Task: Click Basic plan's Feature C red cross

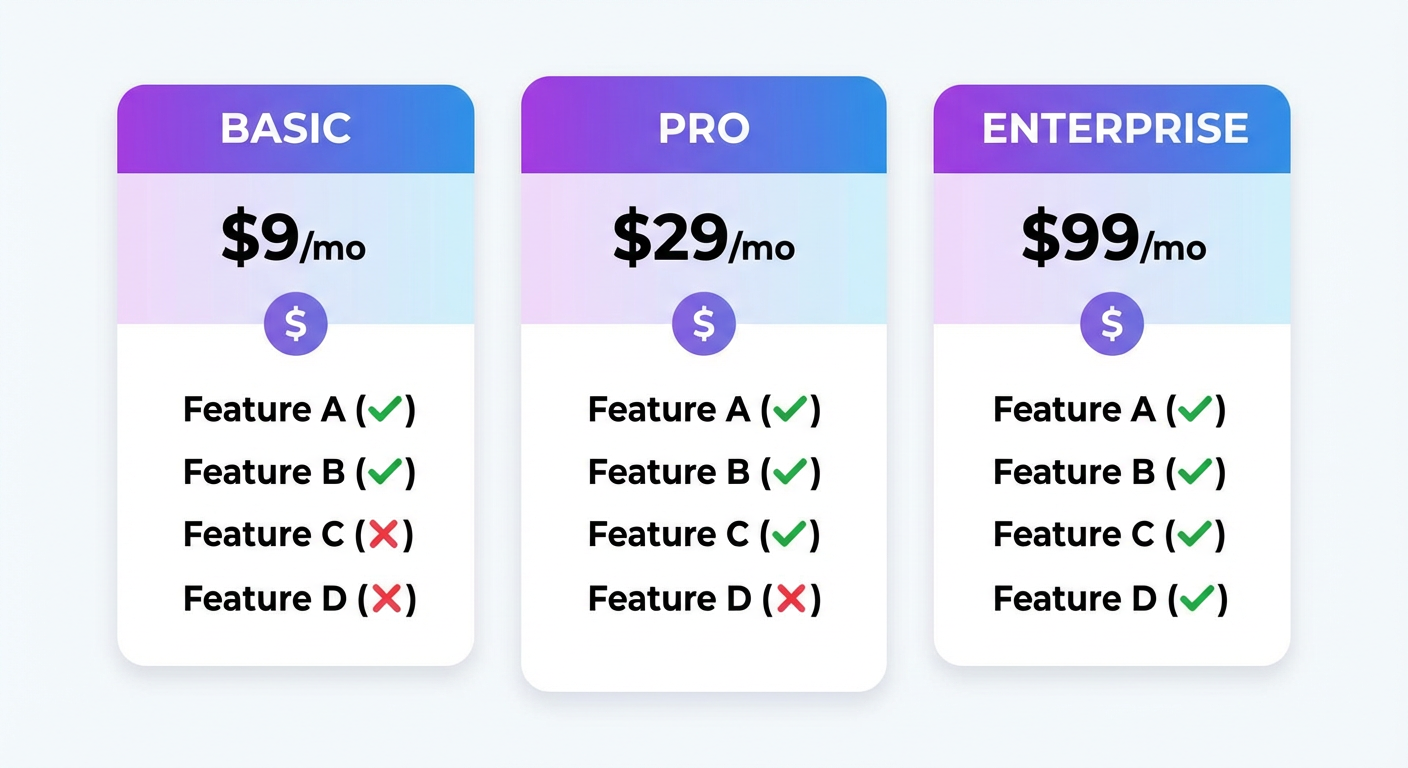Action: (x=384, y=535)
